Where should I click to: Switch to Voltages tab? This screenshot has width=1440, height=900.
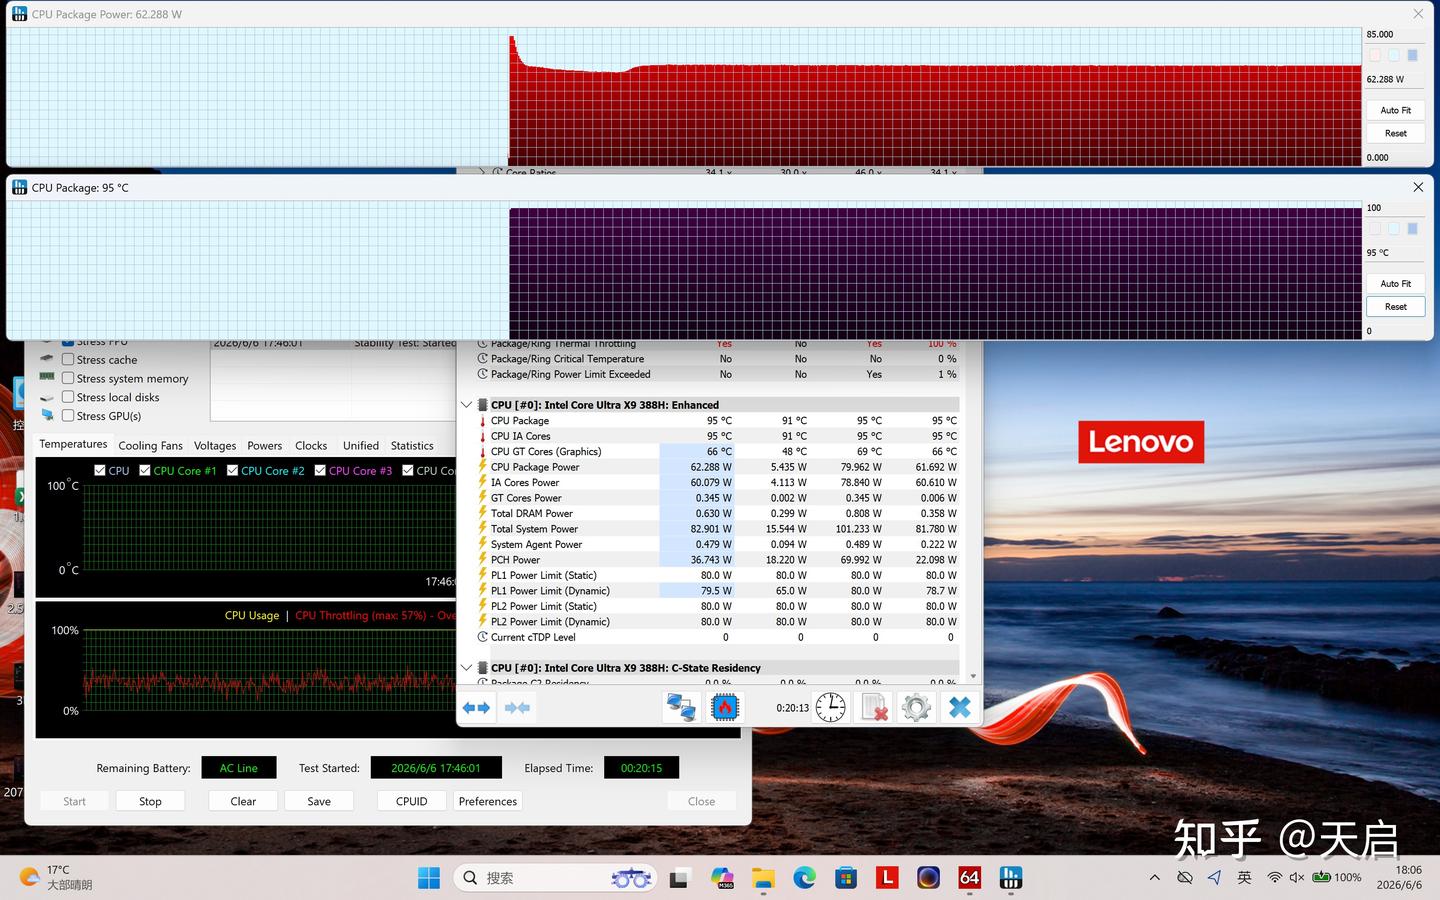point(215,446)
